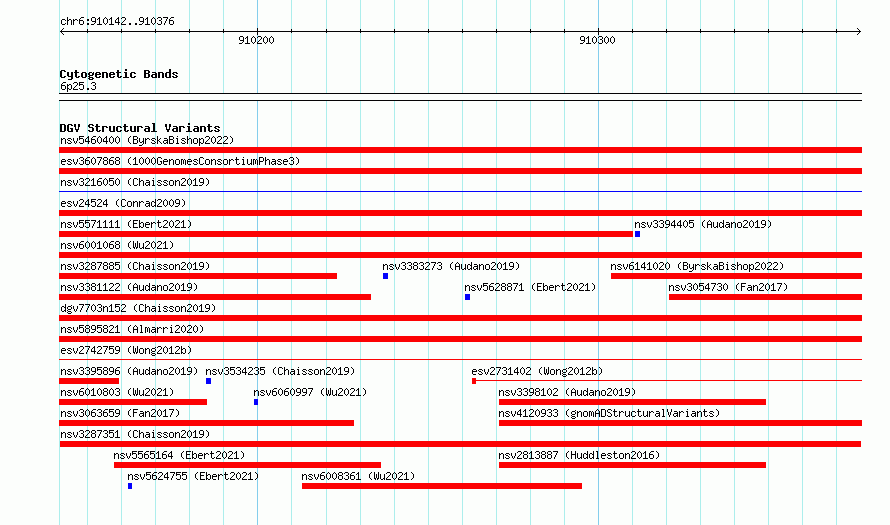Screen dimensions: 890x525
Task: Click the nsv4120933 (gnomADStructuralVariants) label
Action: [609, 413]
